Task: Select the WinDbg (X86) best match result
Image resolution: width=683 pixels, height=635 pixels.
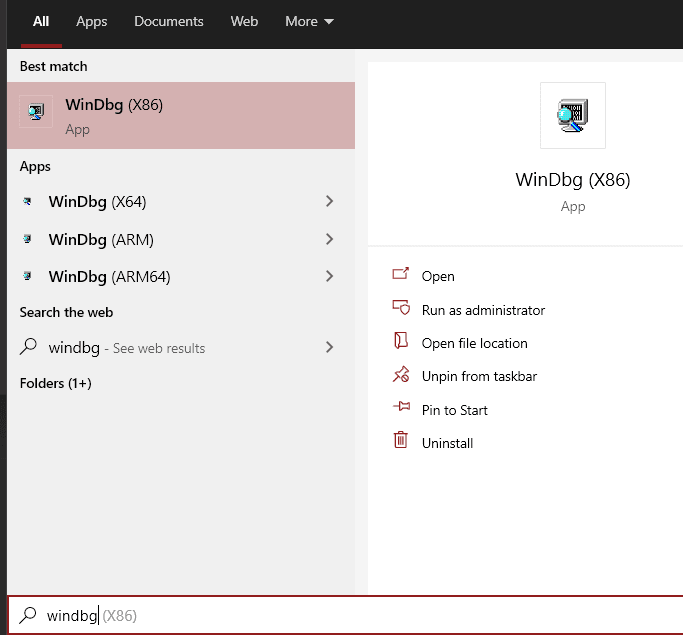Action: point(181,115)
